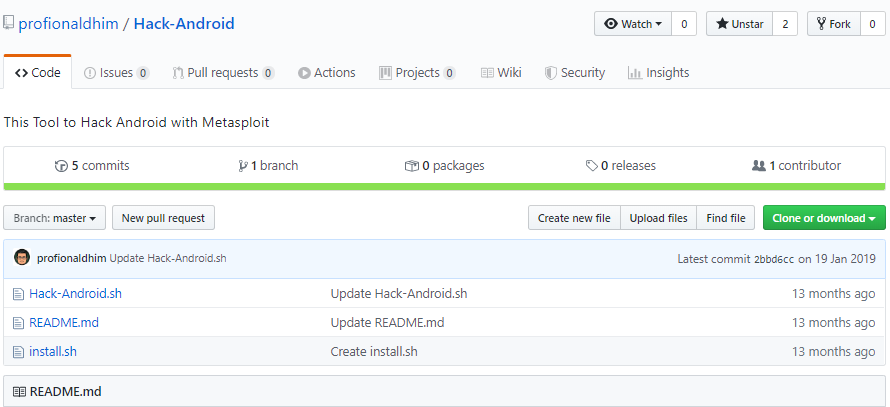Go to the Actions tab
The image size is (890, 407).
326,73
